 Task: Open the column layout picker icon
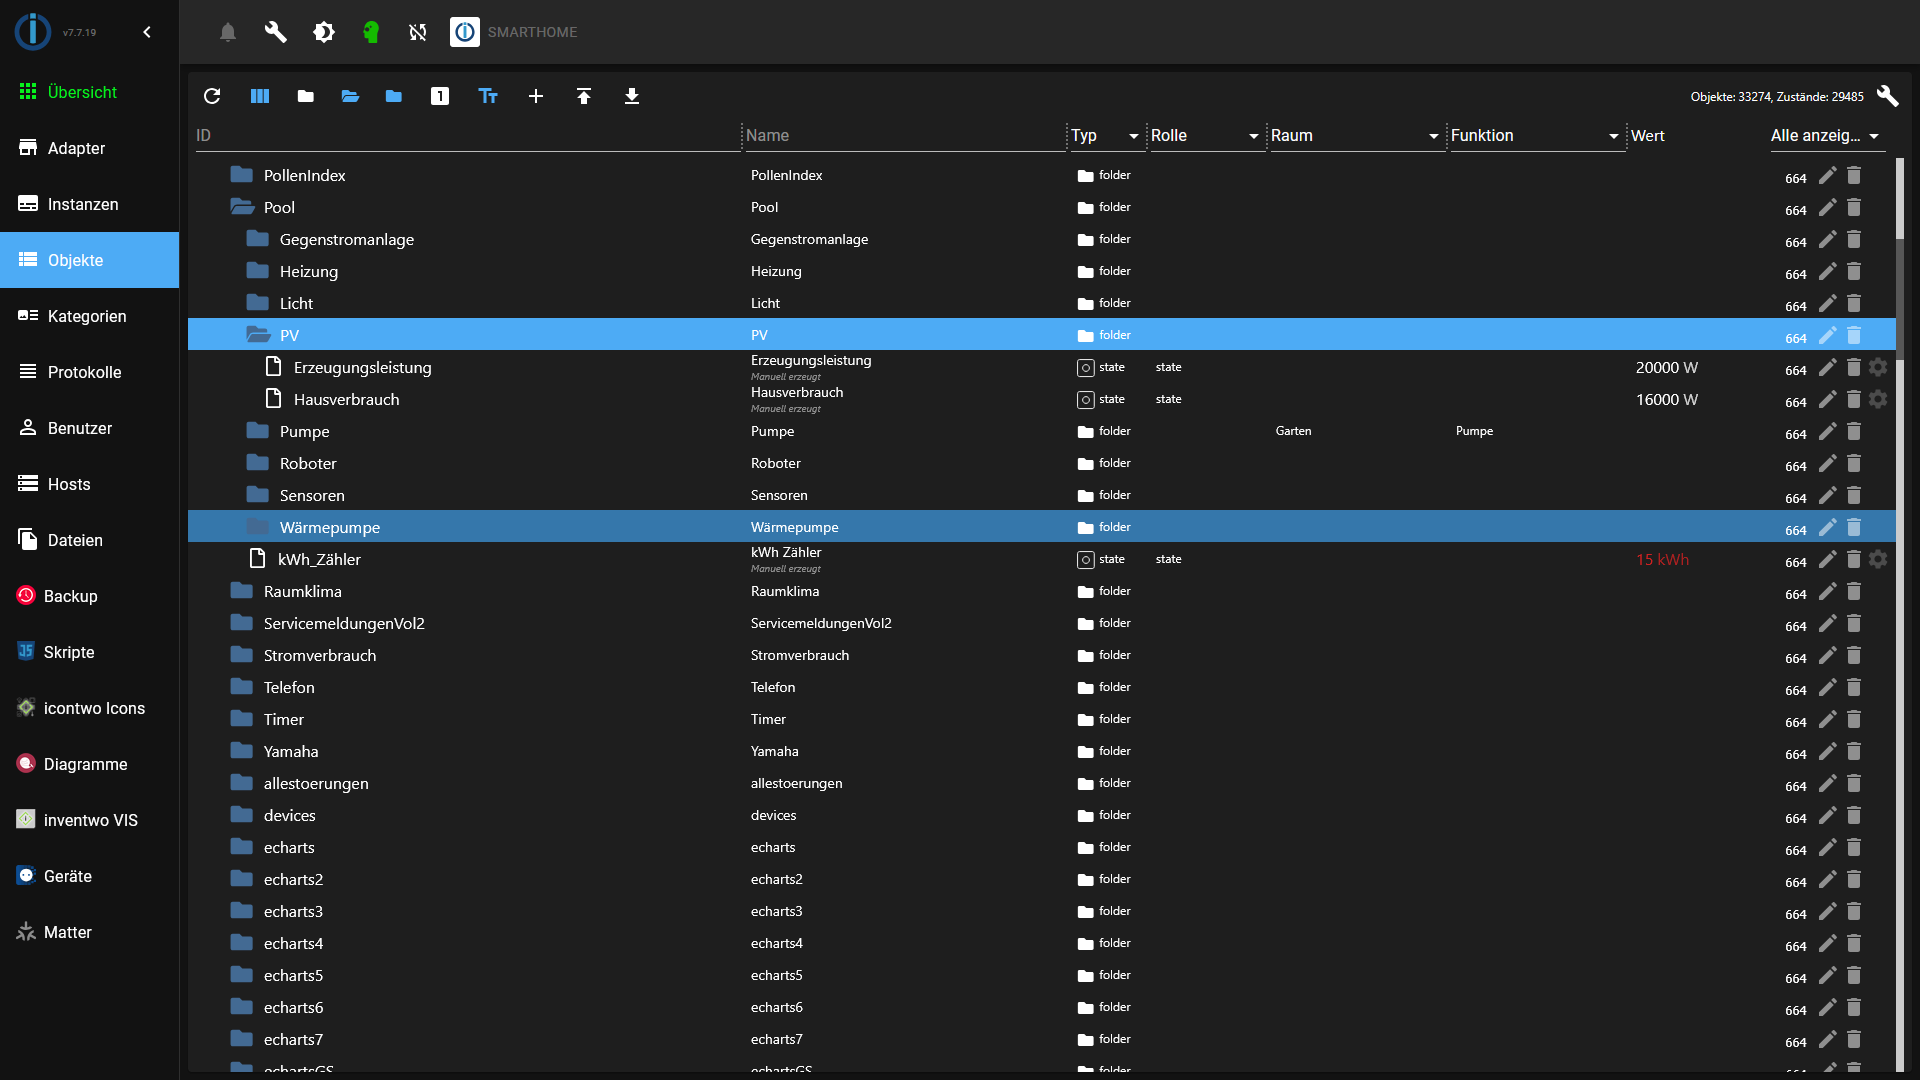[x=259, y=96]
